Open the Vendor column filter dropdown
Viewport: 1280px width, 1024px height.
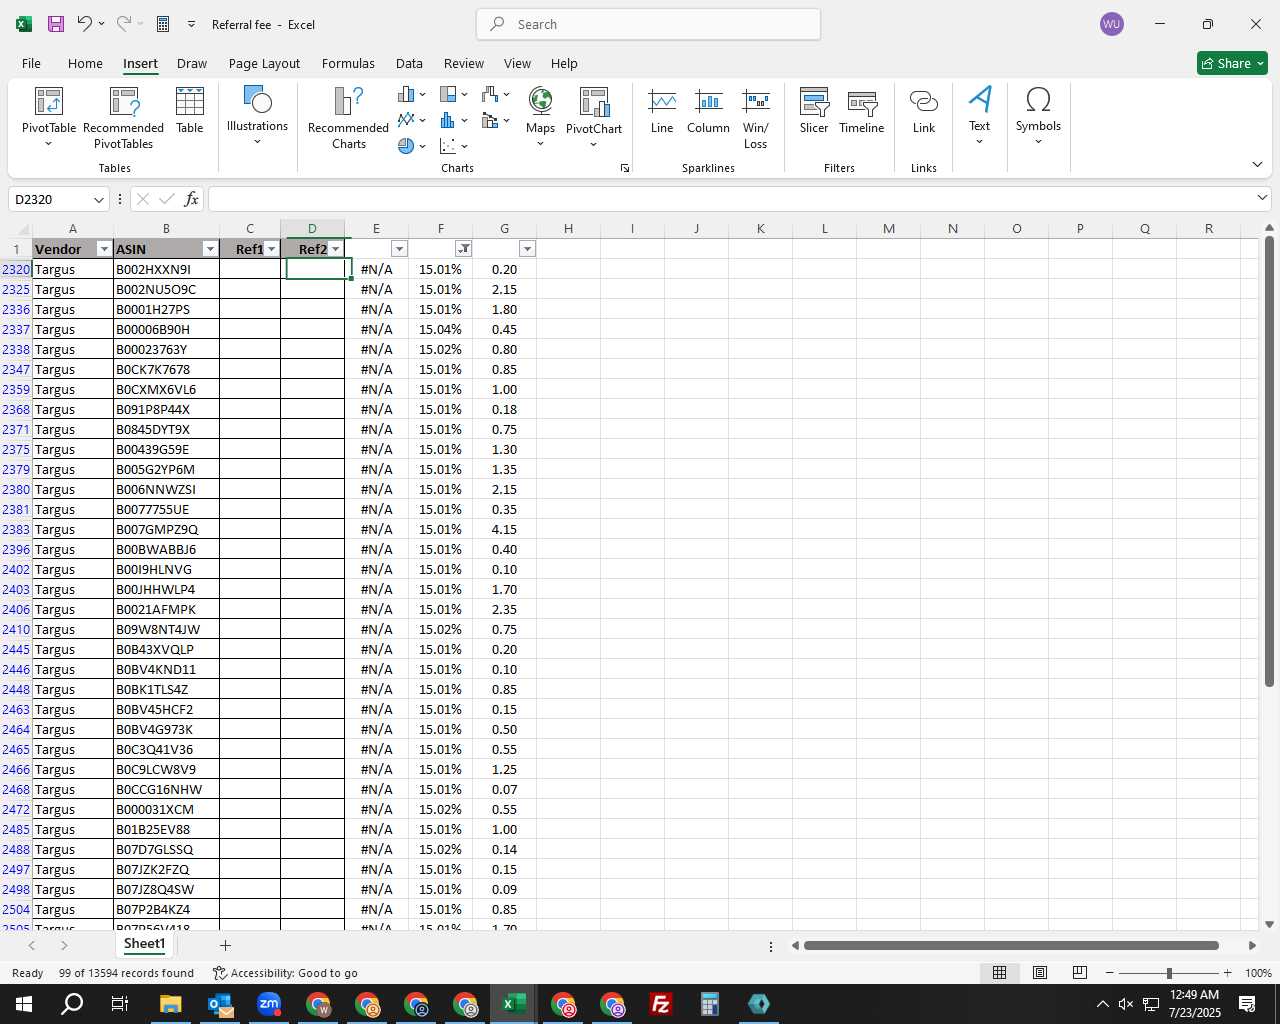pos(104,249)
